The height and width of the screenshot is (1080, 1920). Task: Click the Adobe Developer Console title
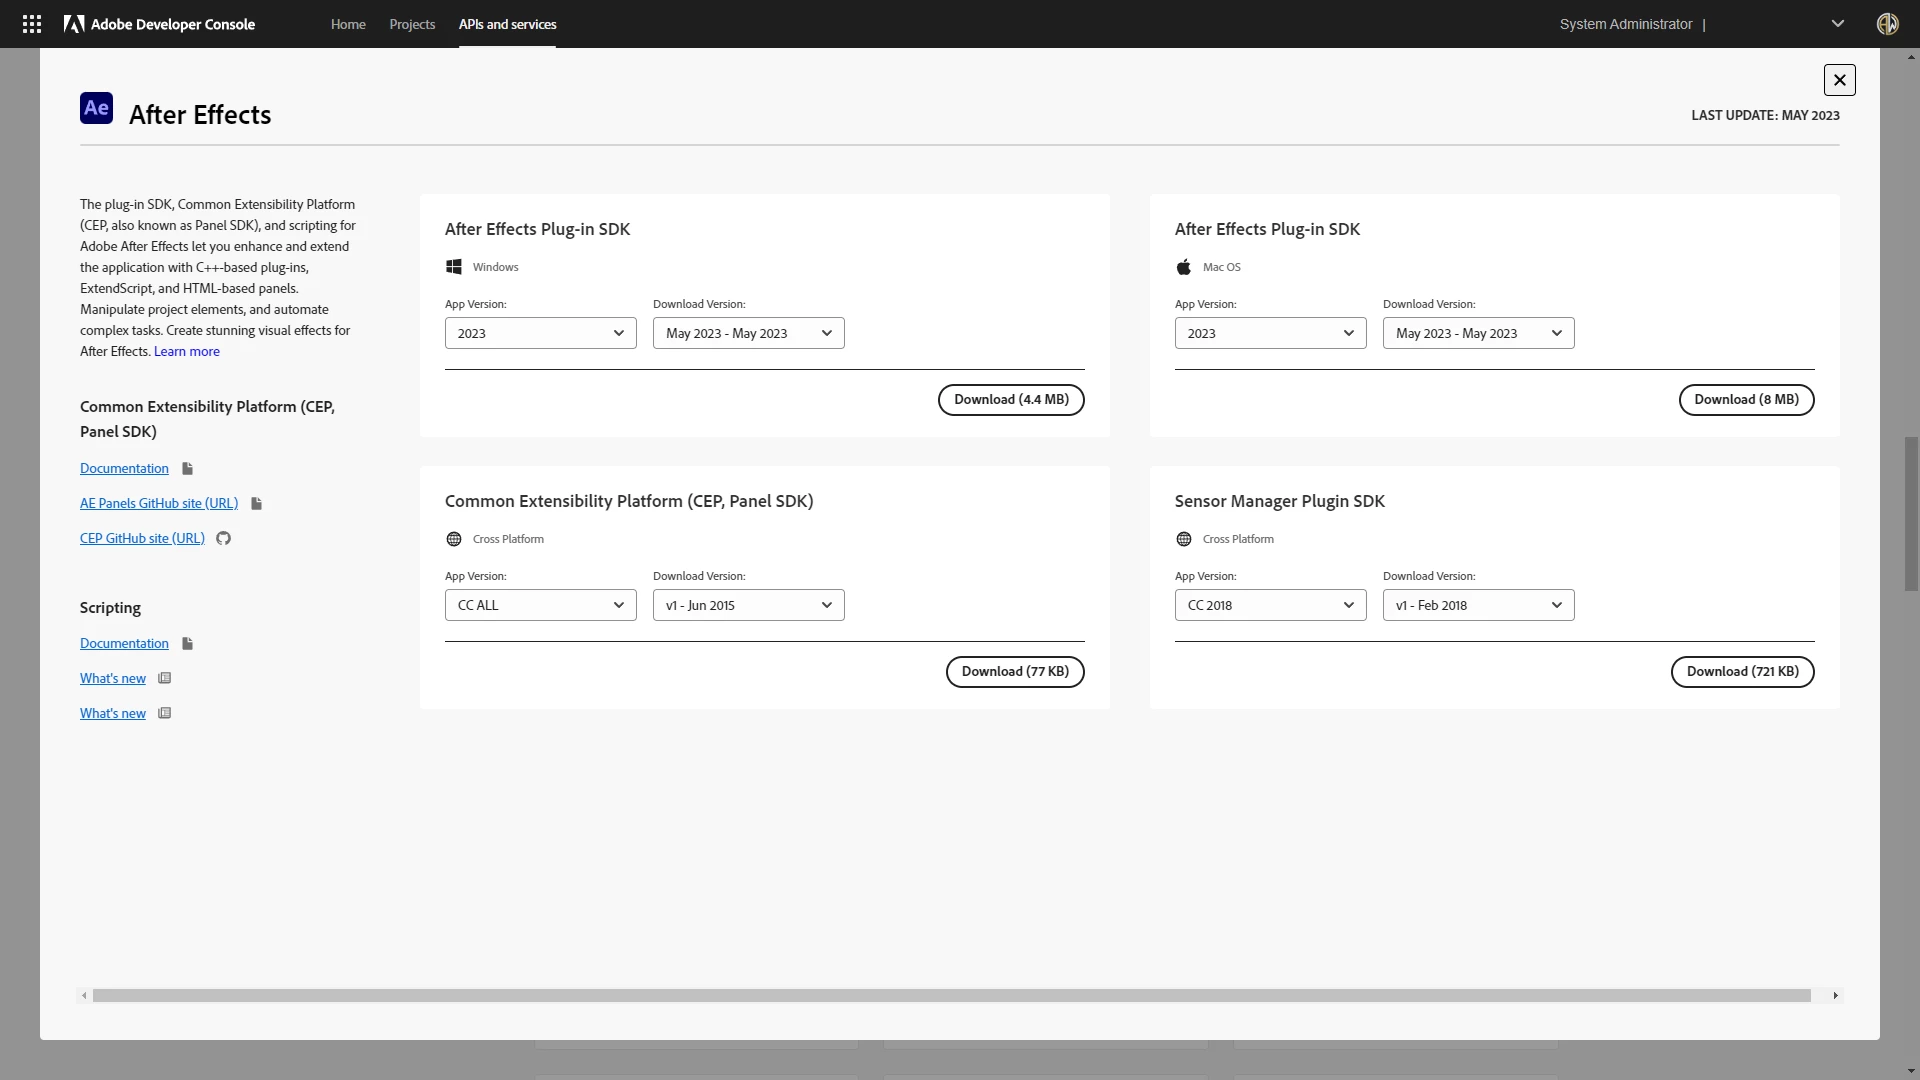pos(173,24)
